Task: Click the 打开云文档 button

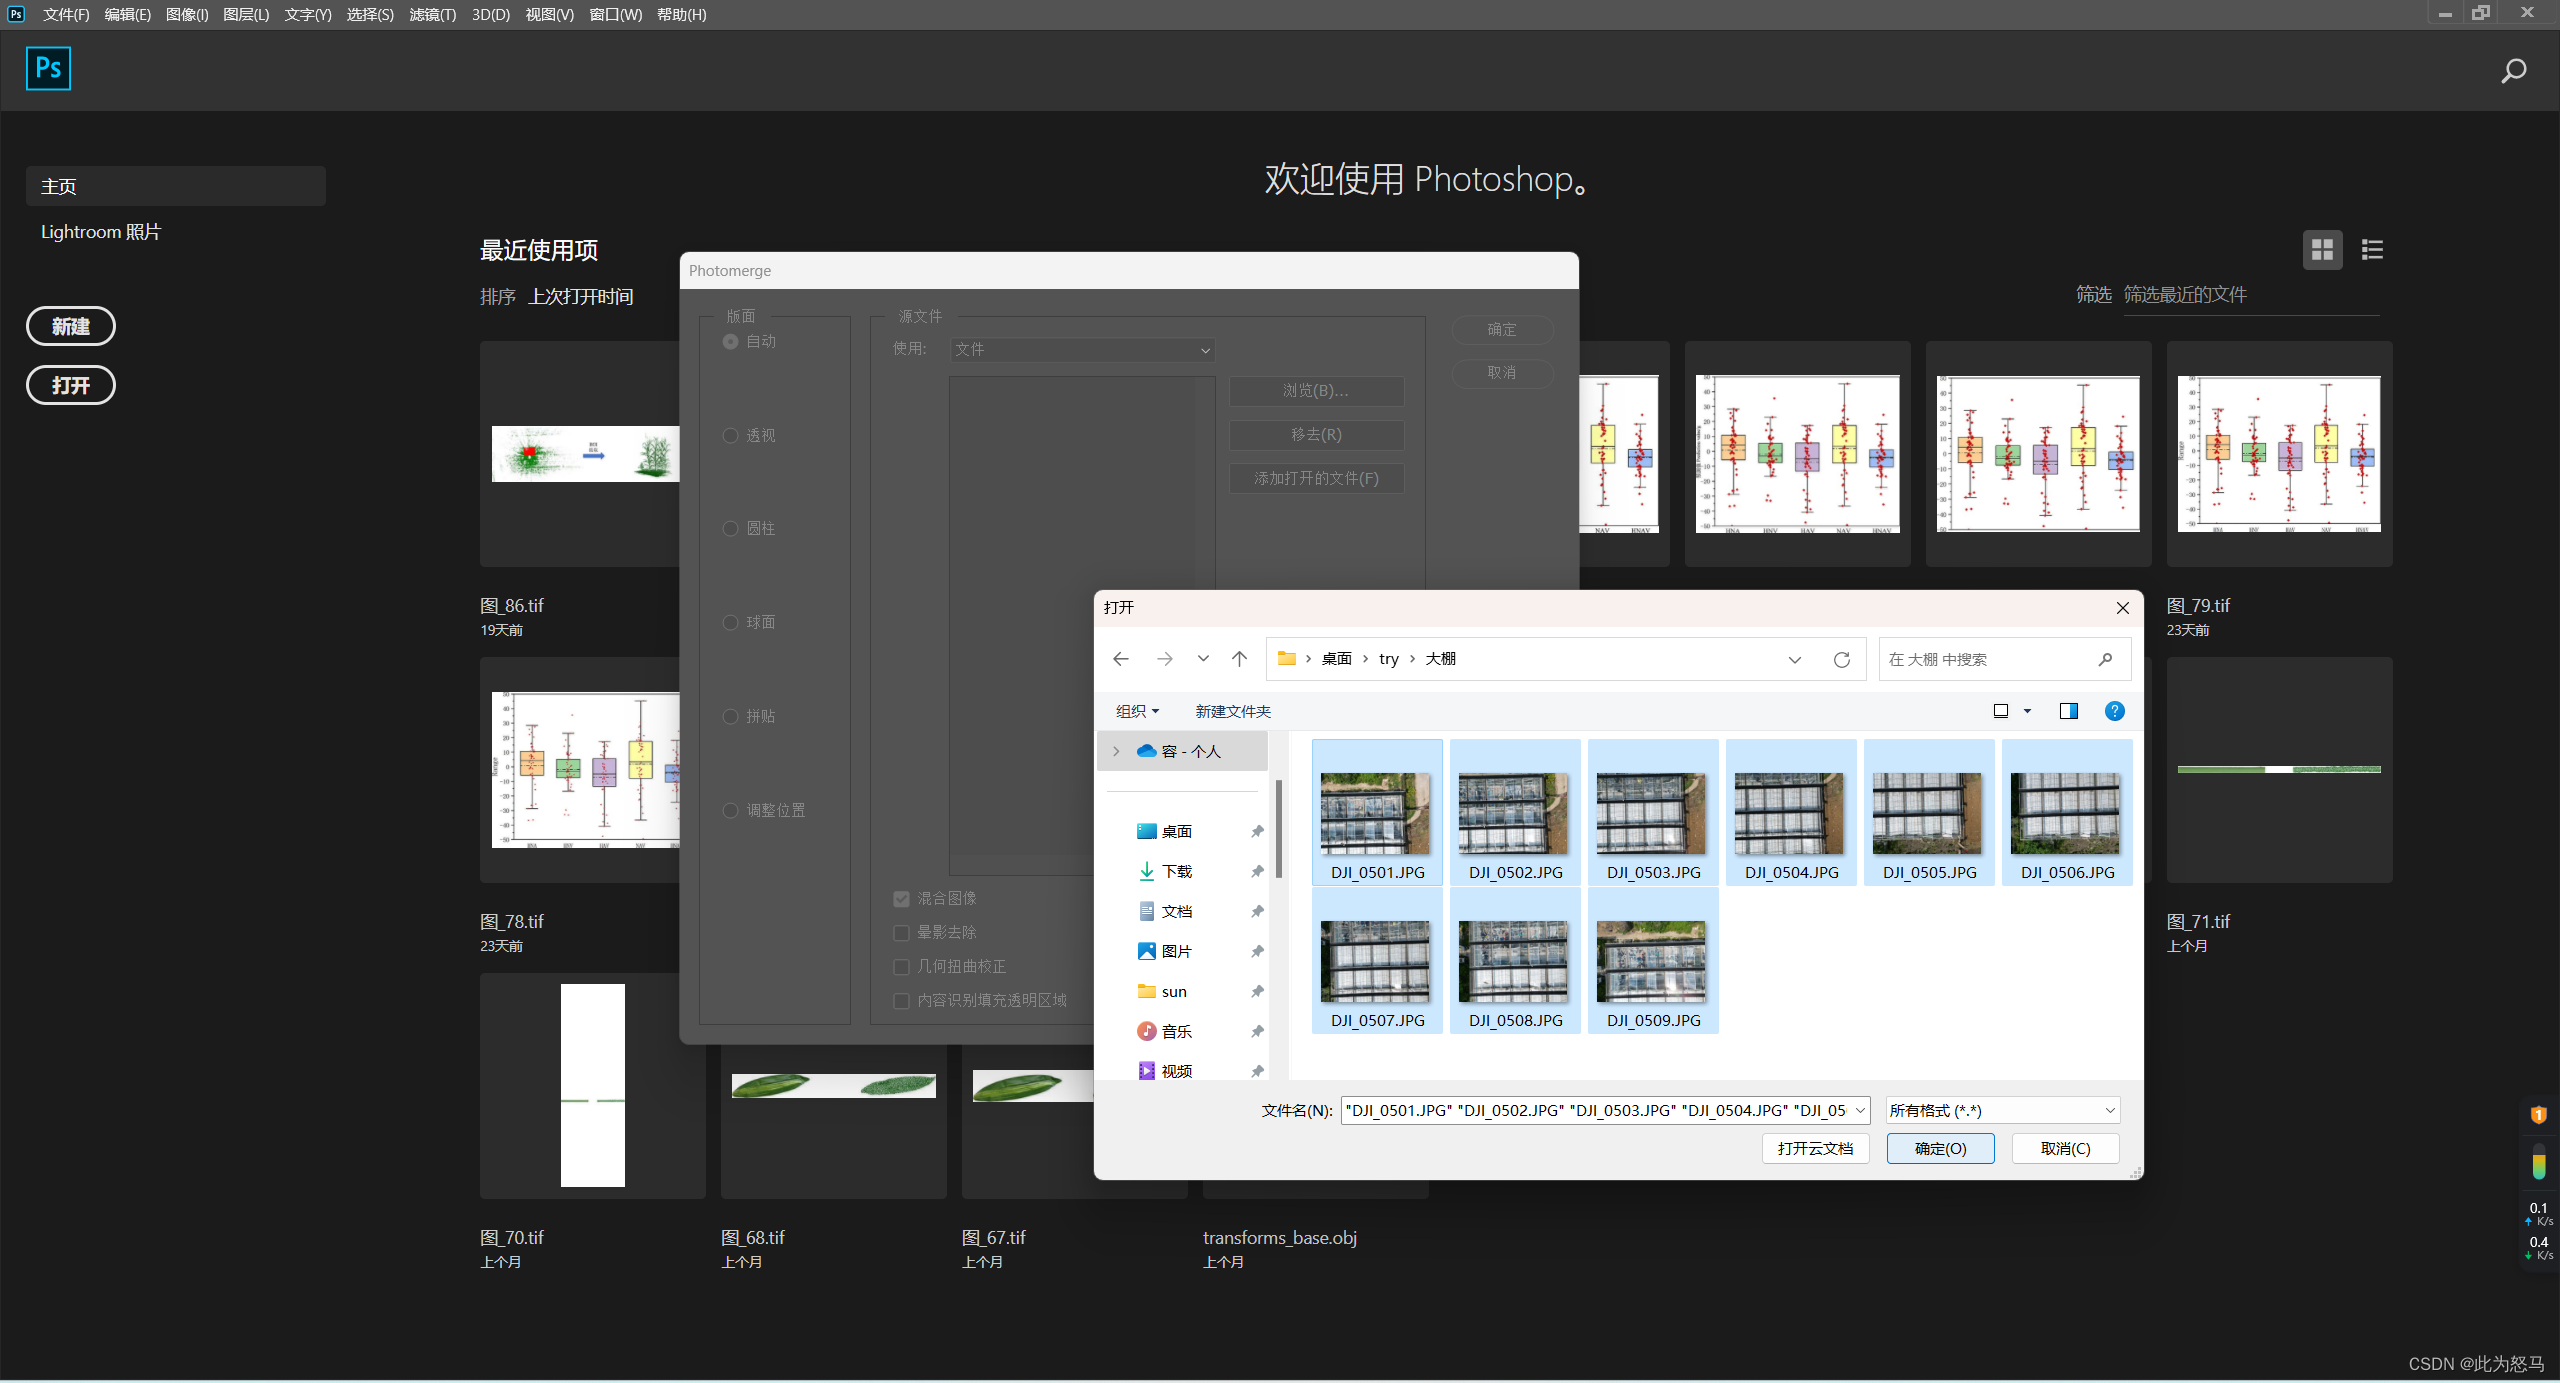Action: coord(1815,1148)
